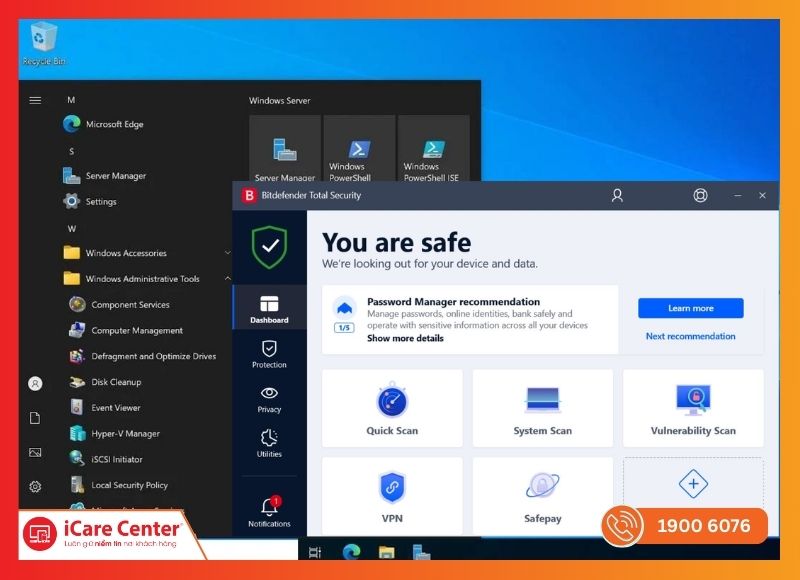Open Notifications with the bell icon

pos(269,512)
